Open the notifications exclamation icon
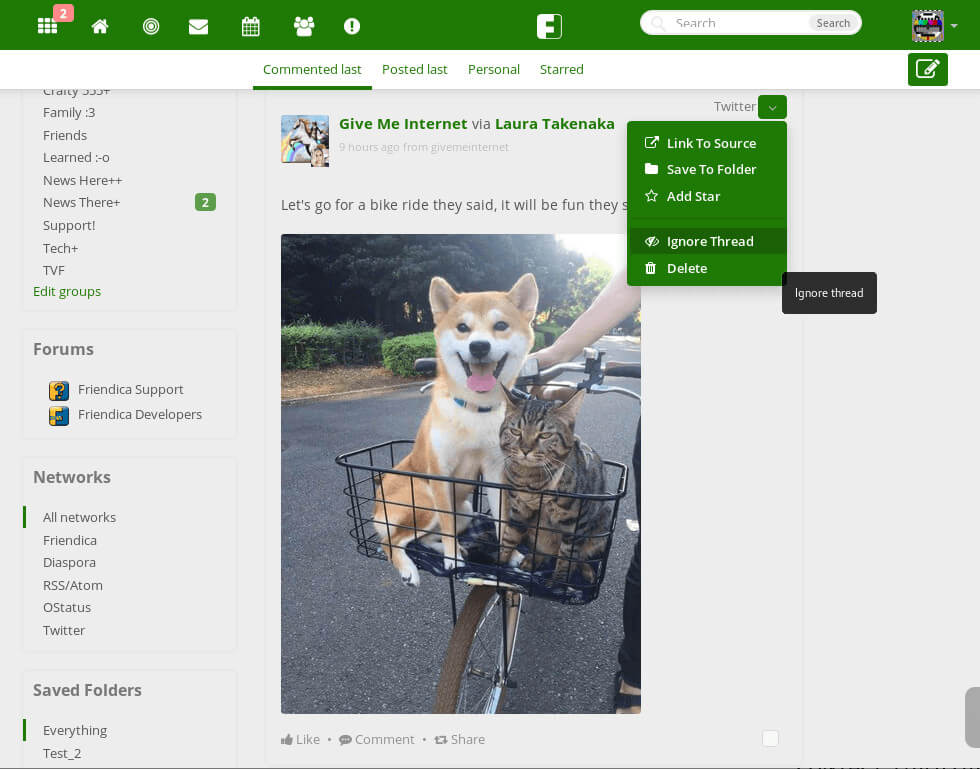980x769 pixels. click(352, 26)
